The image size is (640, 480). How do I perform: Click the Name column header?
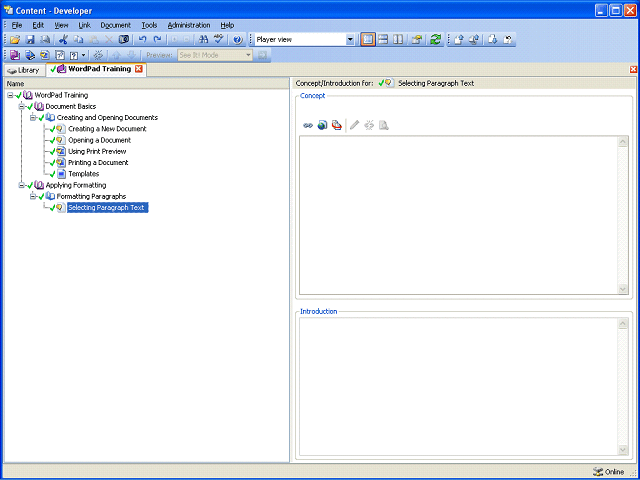click(x=147, y=84)
